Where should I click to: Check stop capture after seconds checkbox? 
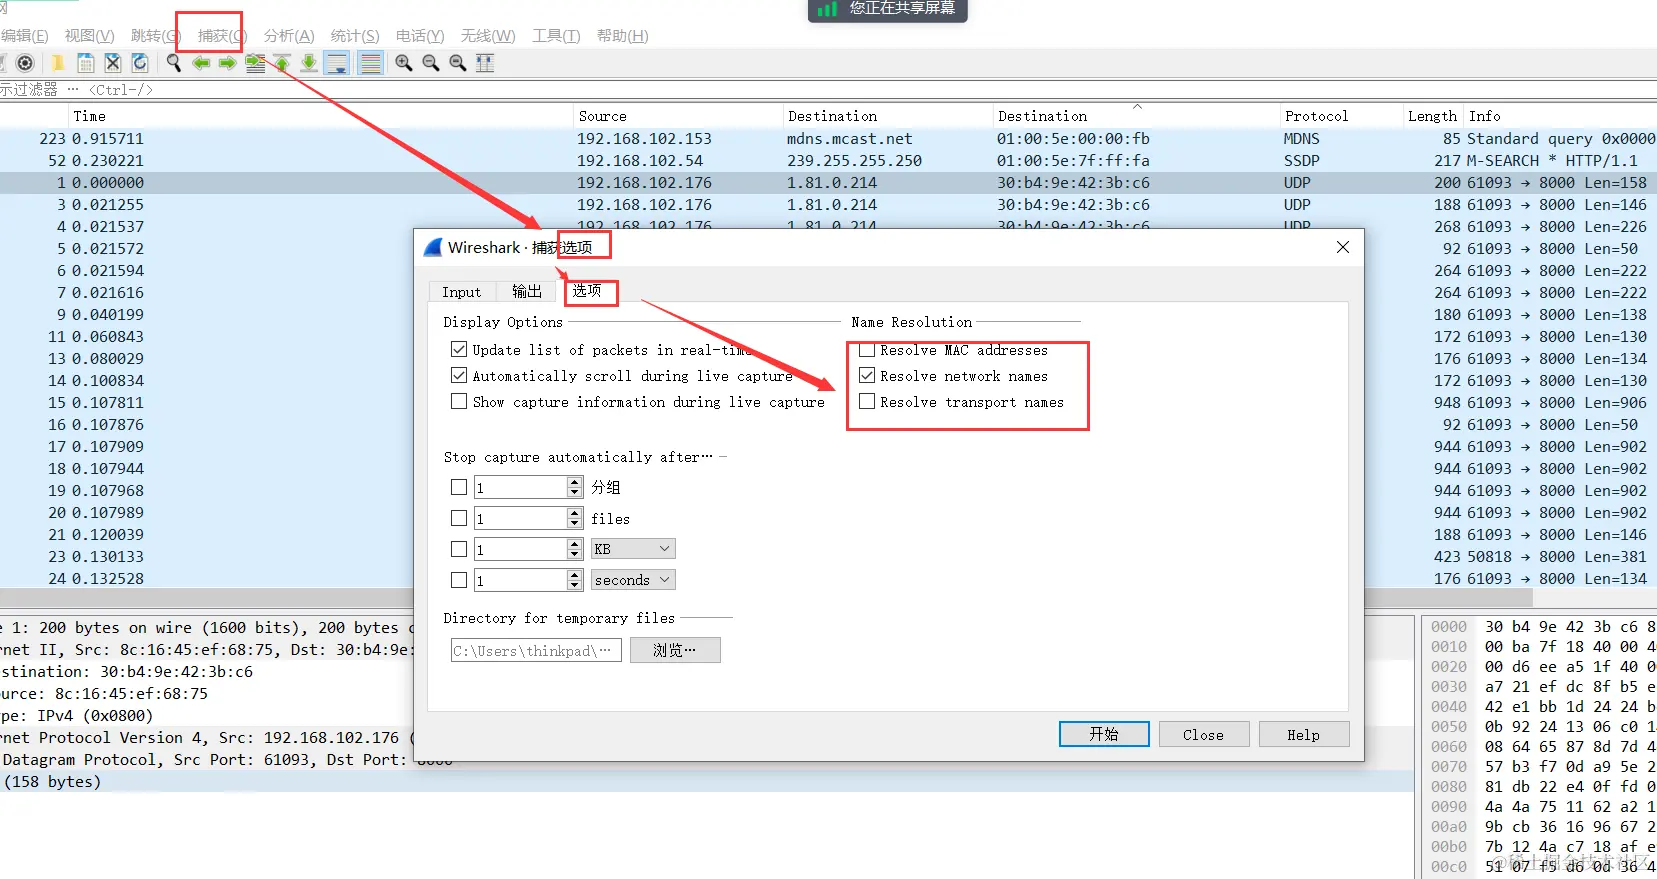click(x=459, y=580)
